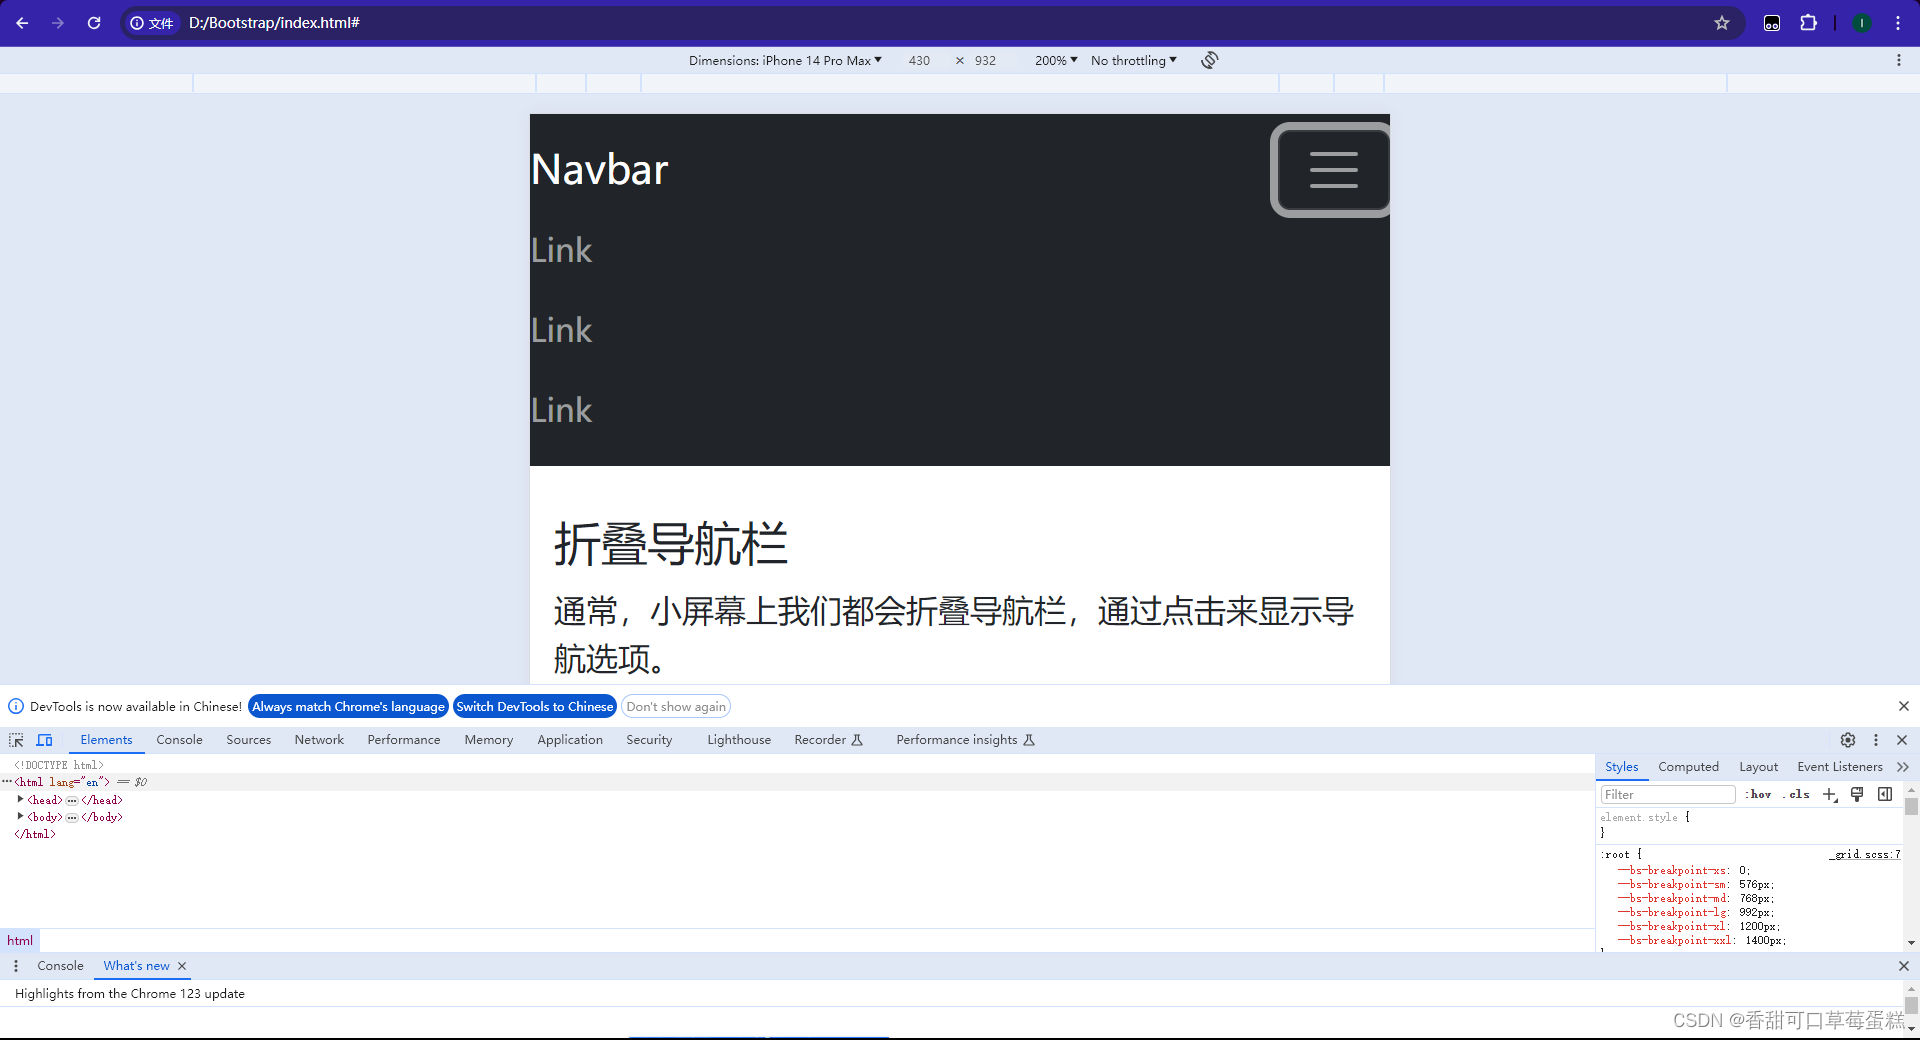Viewport: 1920px width, 1040px height.
Task: Add a new style rule with plus icon
Action: [x=1830, y=794]
